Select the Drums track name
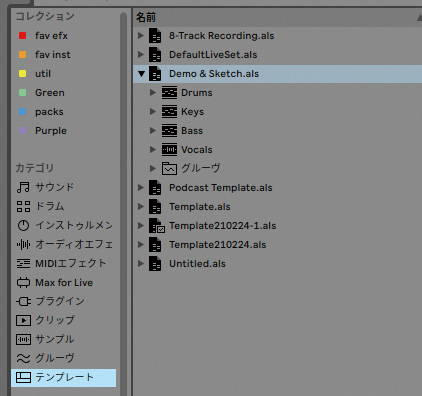This screenshot has height=396, width=422. 197,93
